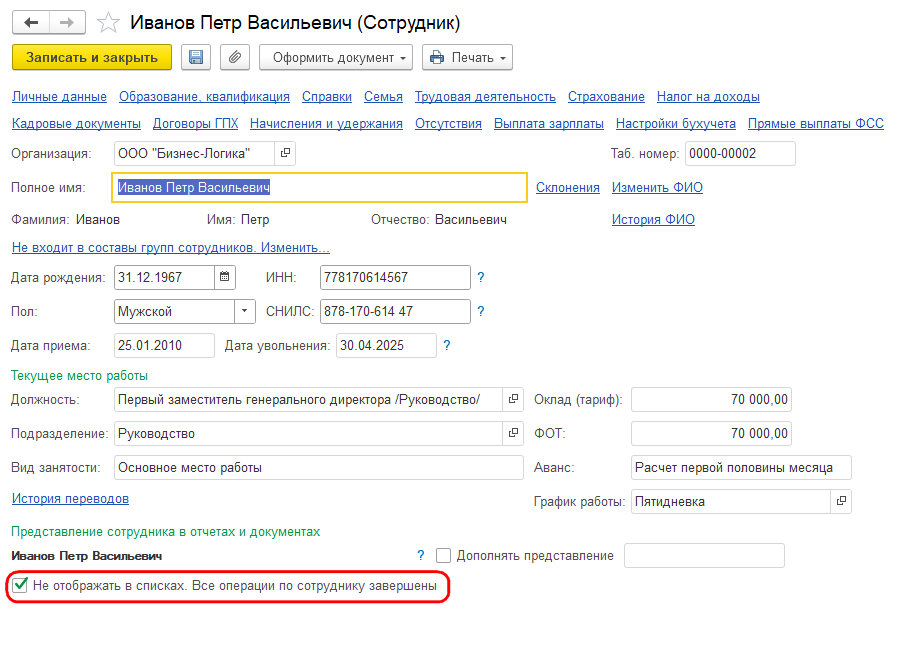This screenshot has width=899, height=652.
Task: Click the Дата приема field 25.01.2010
Action: coord(165,345)
